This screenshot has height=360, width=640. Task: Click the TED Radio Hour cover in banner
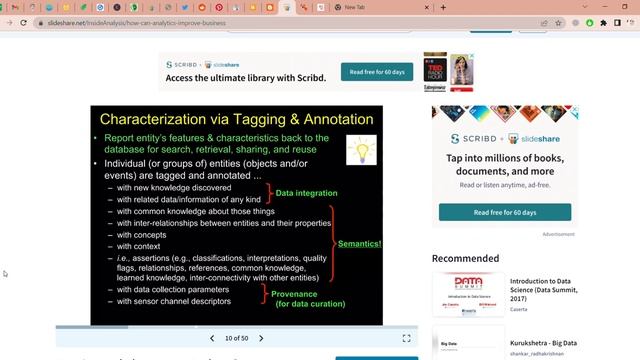coord(435,70)
